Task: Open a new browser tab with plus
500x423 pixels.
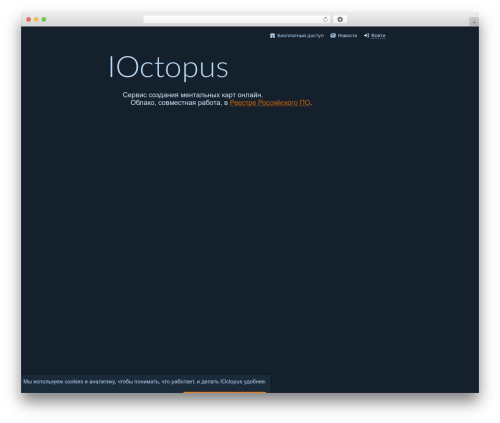Action: [x=474, y=22]
